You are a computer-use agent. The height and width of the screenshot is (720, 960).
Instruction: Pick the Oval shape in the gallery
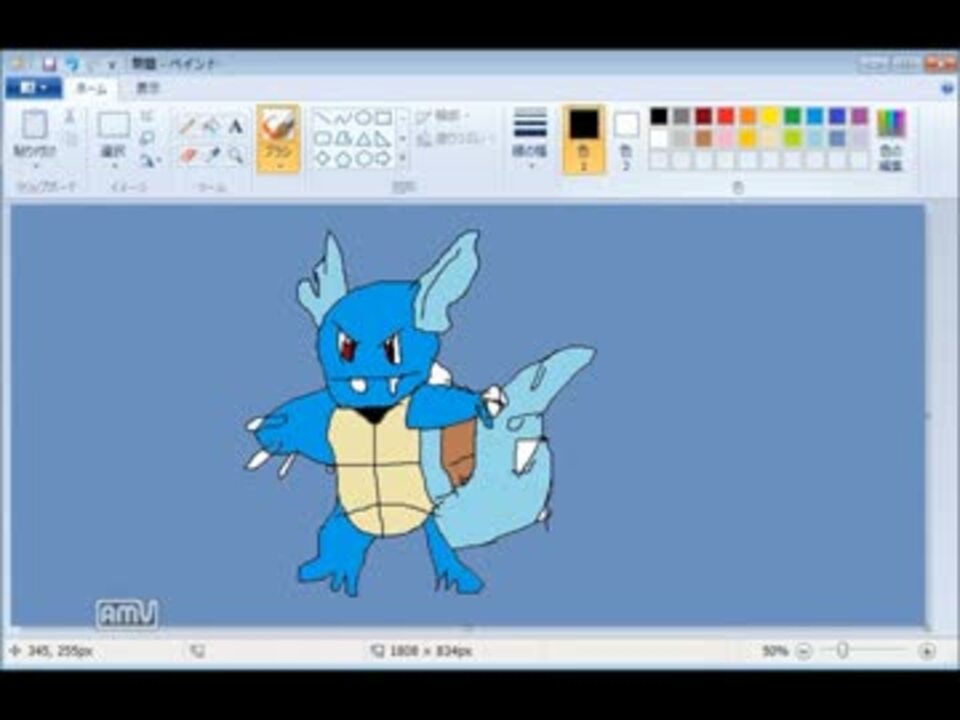pyautogui.click(x=363, y=117)
